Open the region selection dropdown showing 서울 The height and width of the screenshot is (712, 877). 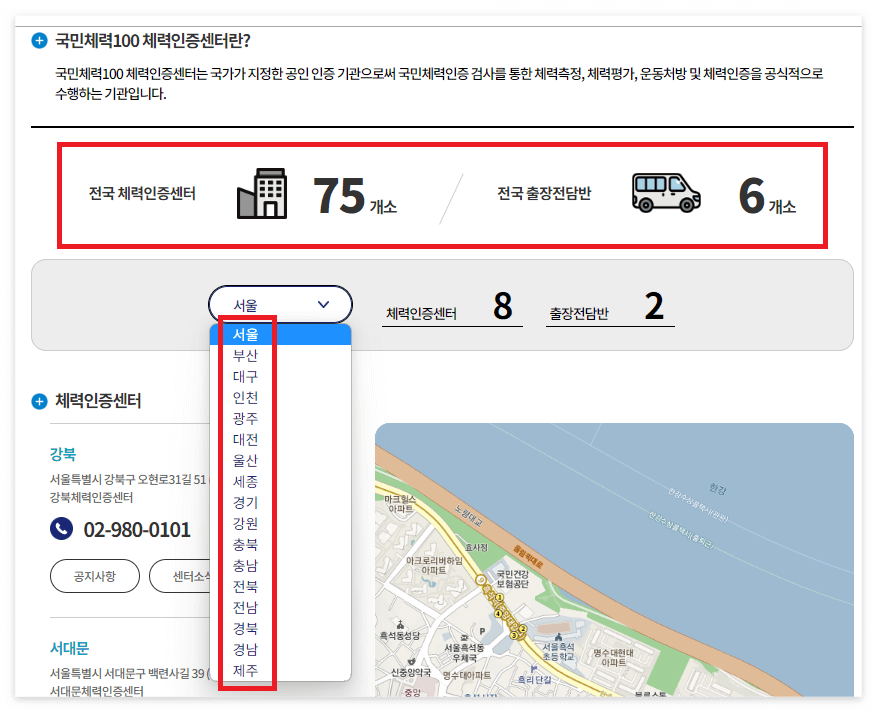[280, 304]
